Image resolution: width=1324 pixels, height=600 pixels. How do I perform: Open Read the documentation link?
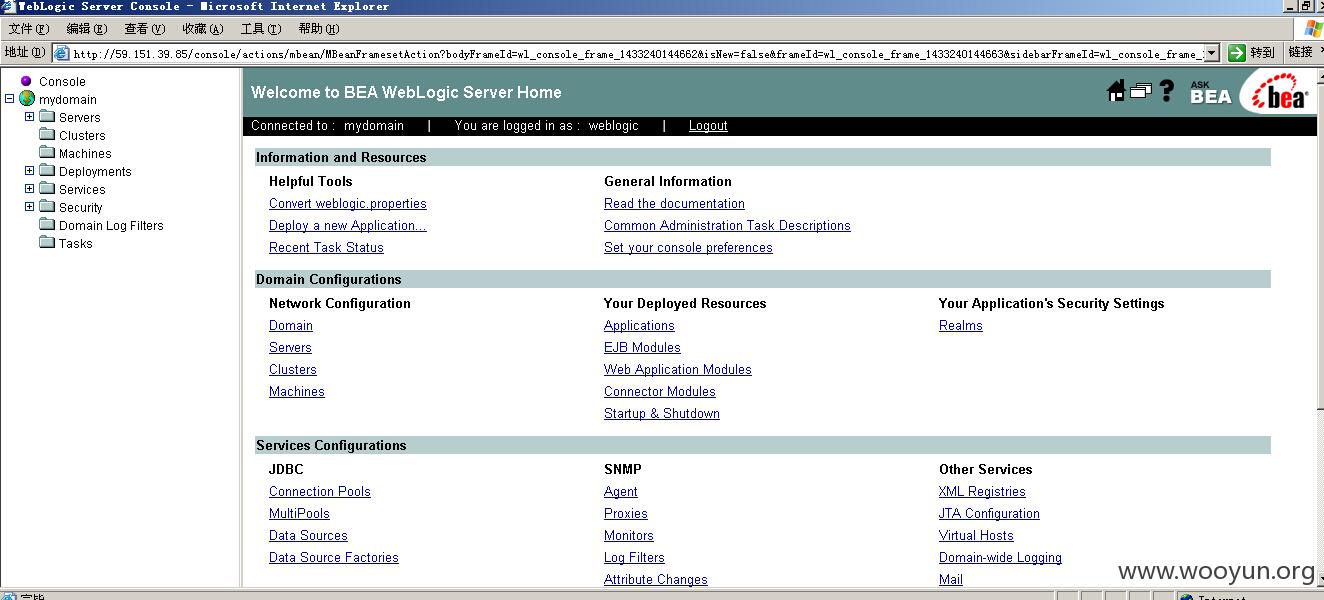point(674,204)
